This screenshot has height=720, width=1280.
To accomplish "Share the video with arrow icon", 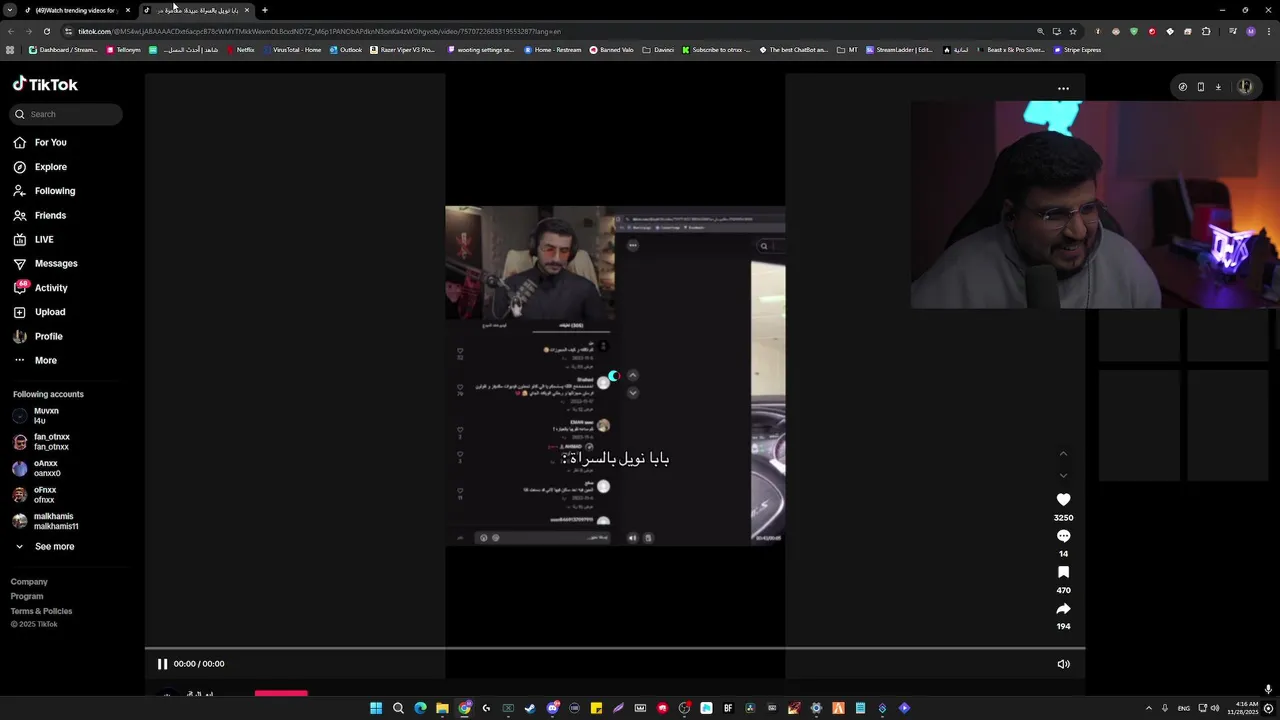I will pyautogui.click(x=1063, y=609).
